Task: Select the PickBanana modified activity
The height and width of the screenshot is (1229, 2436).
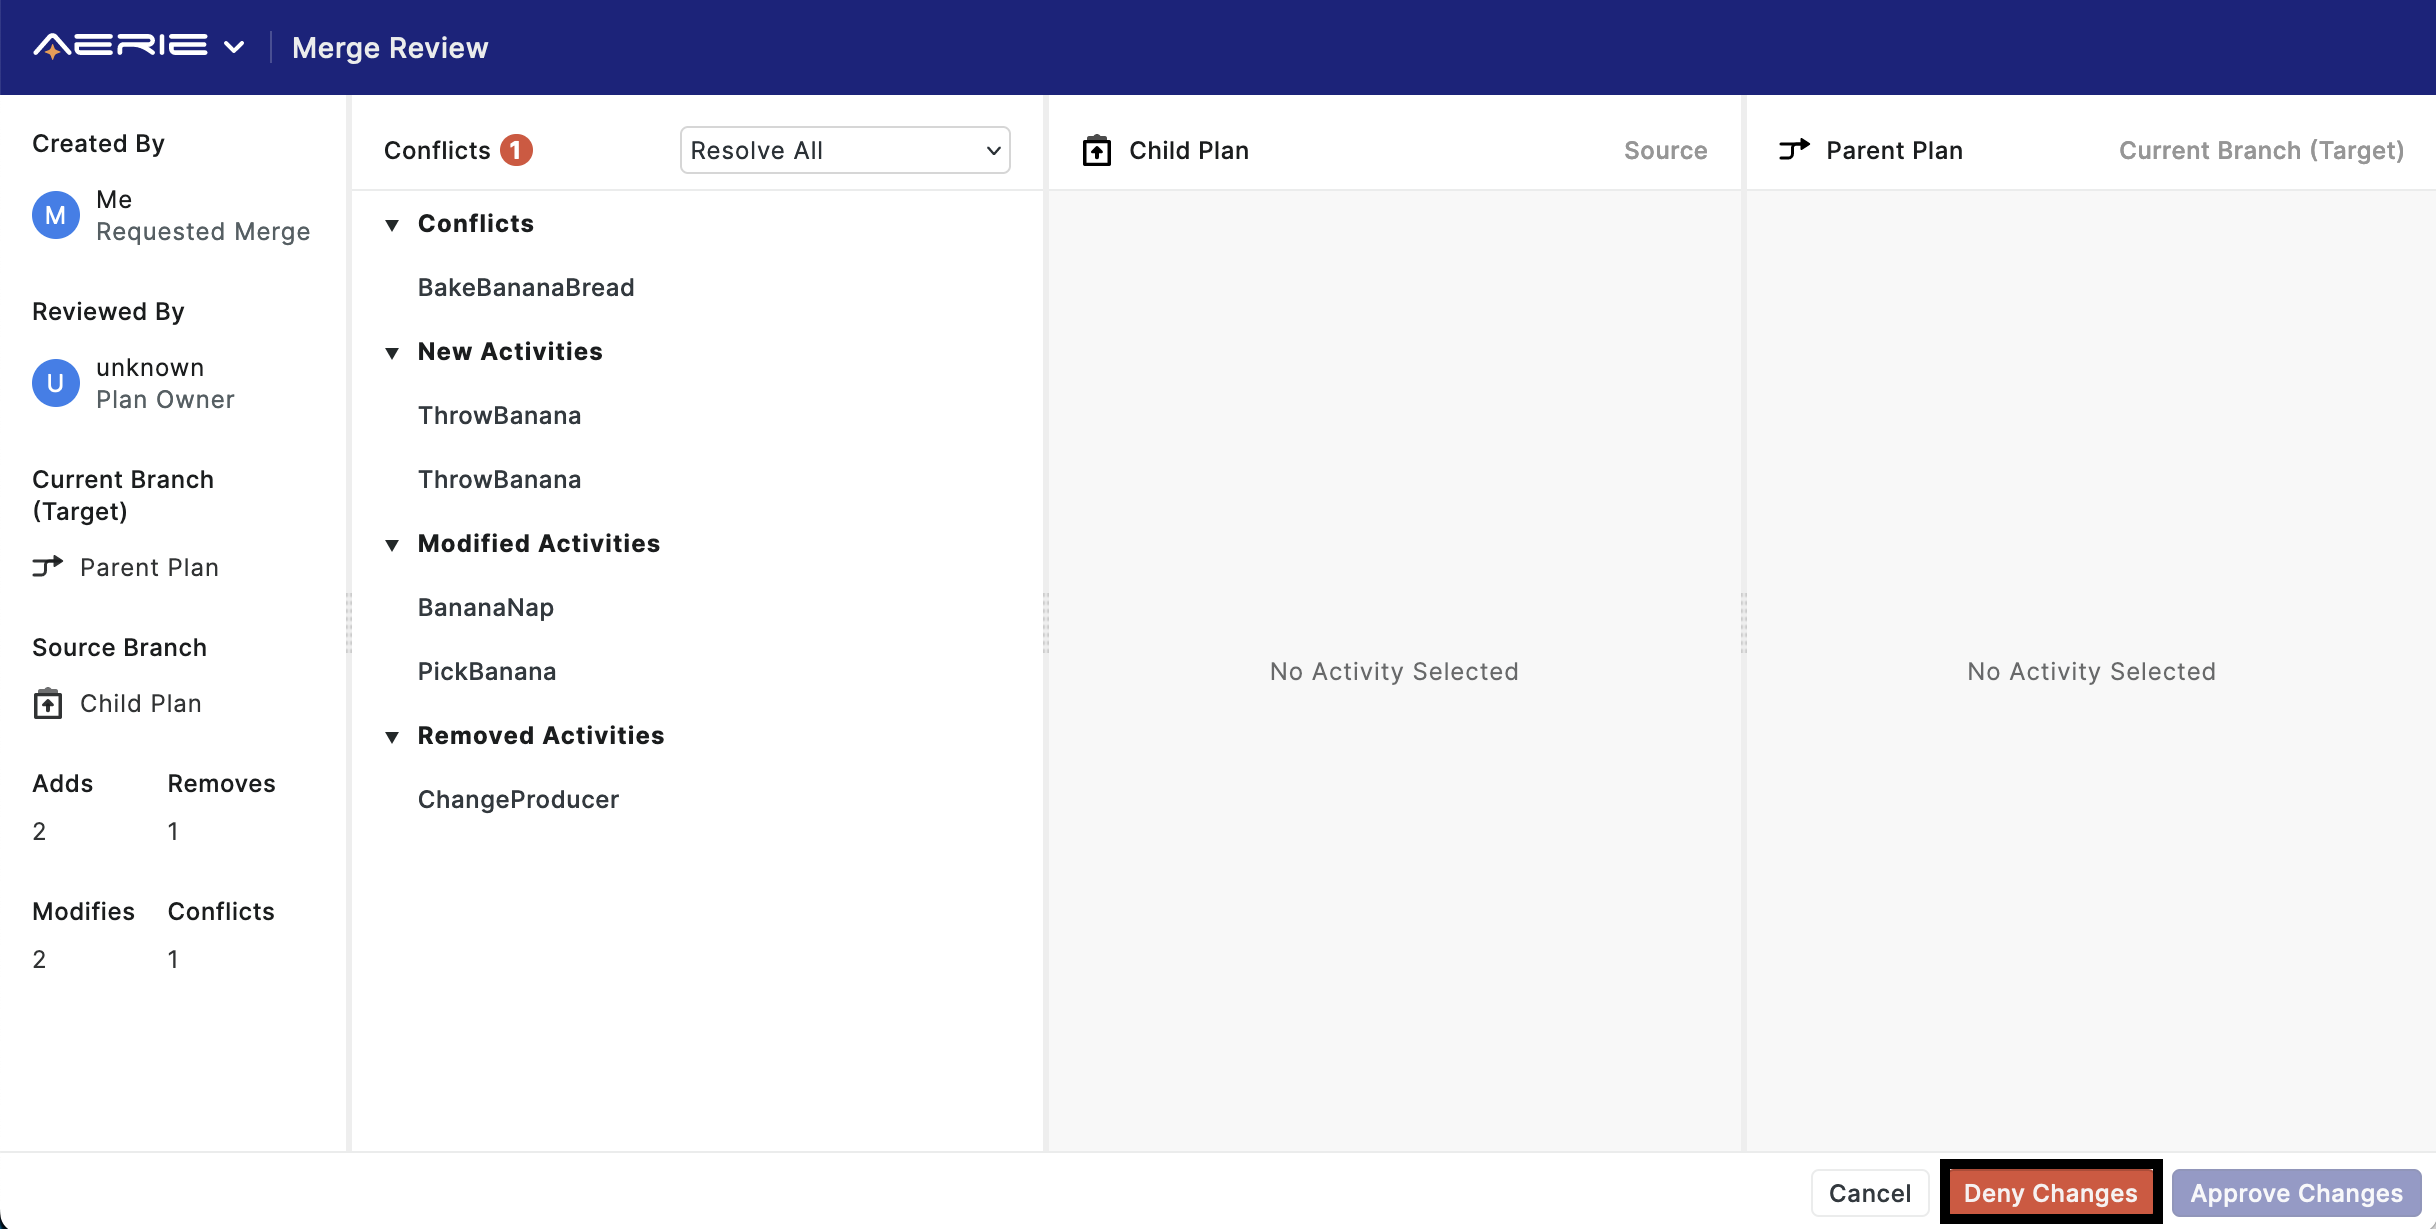Action: pos(488,669)
